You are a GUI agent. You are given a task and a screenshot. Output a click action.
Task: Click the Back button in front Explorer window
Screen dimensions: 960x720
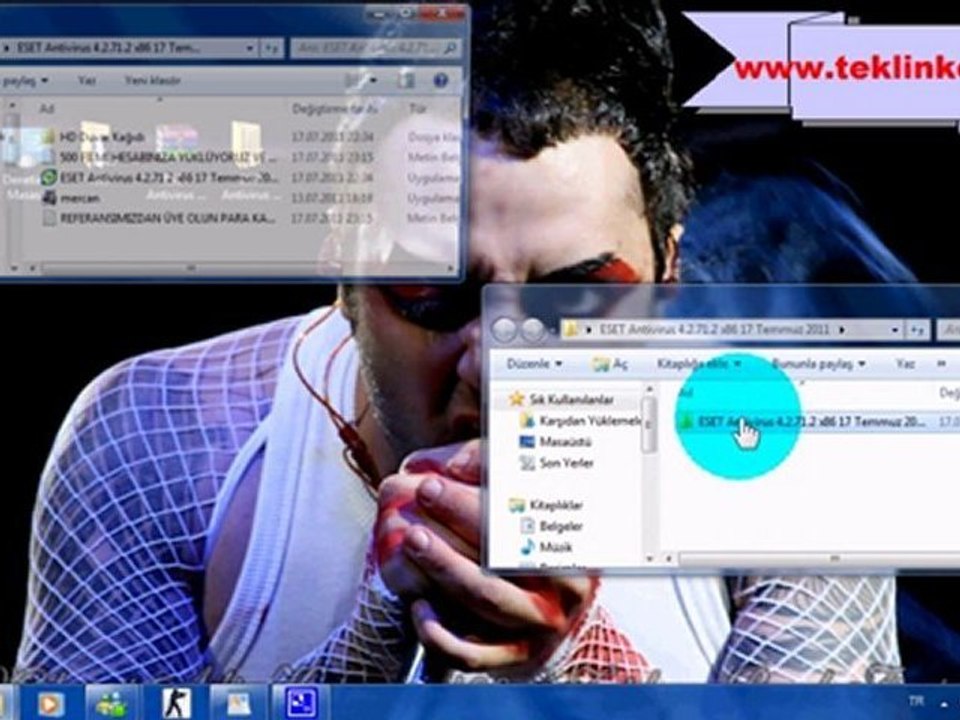504,331
